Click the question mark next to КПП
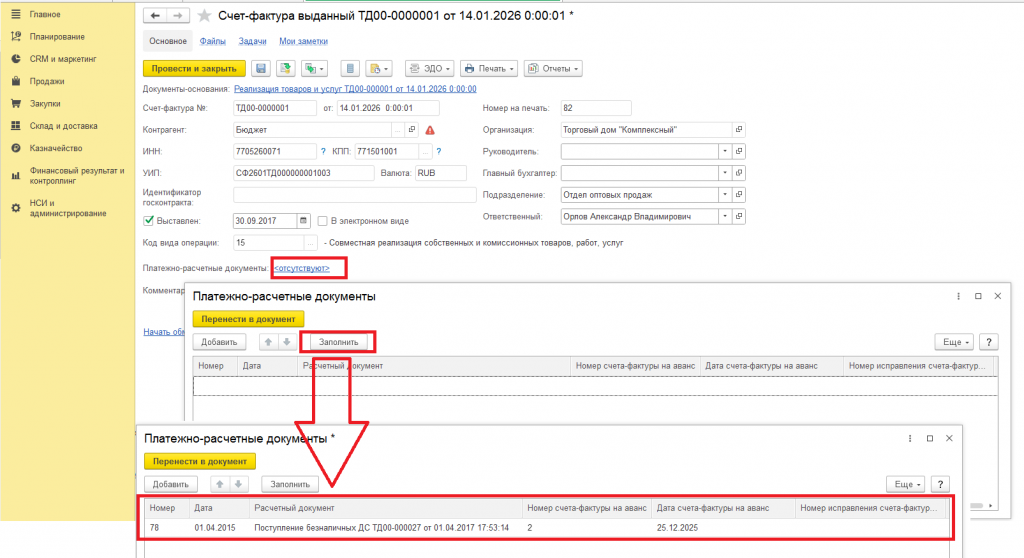The height and width of the screenshot is (558, 1024). (x=439, y=152)
